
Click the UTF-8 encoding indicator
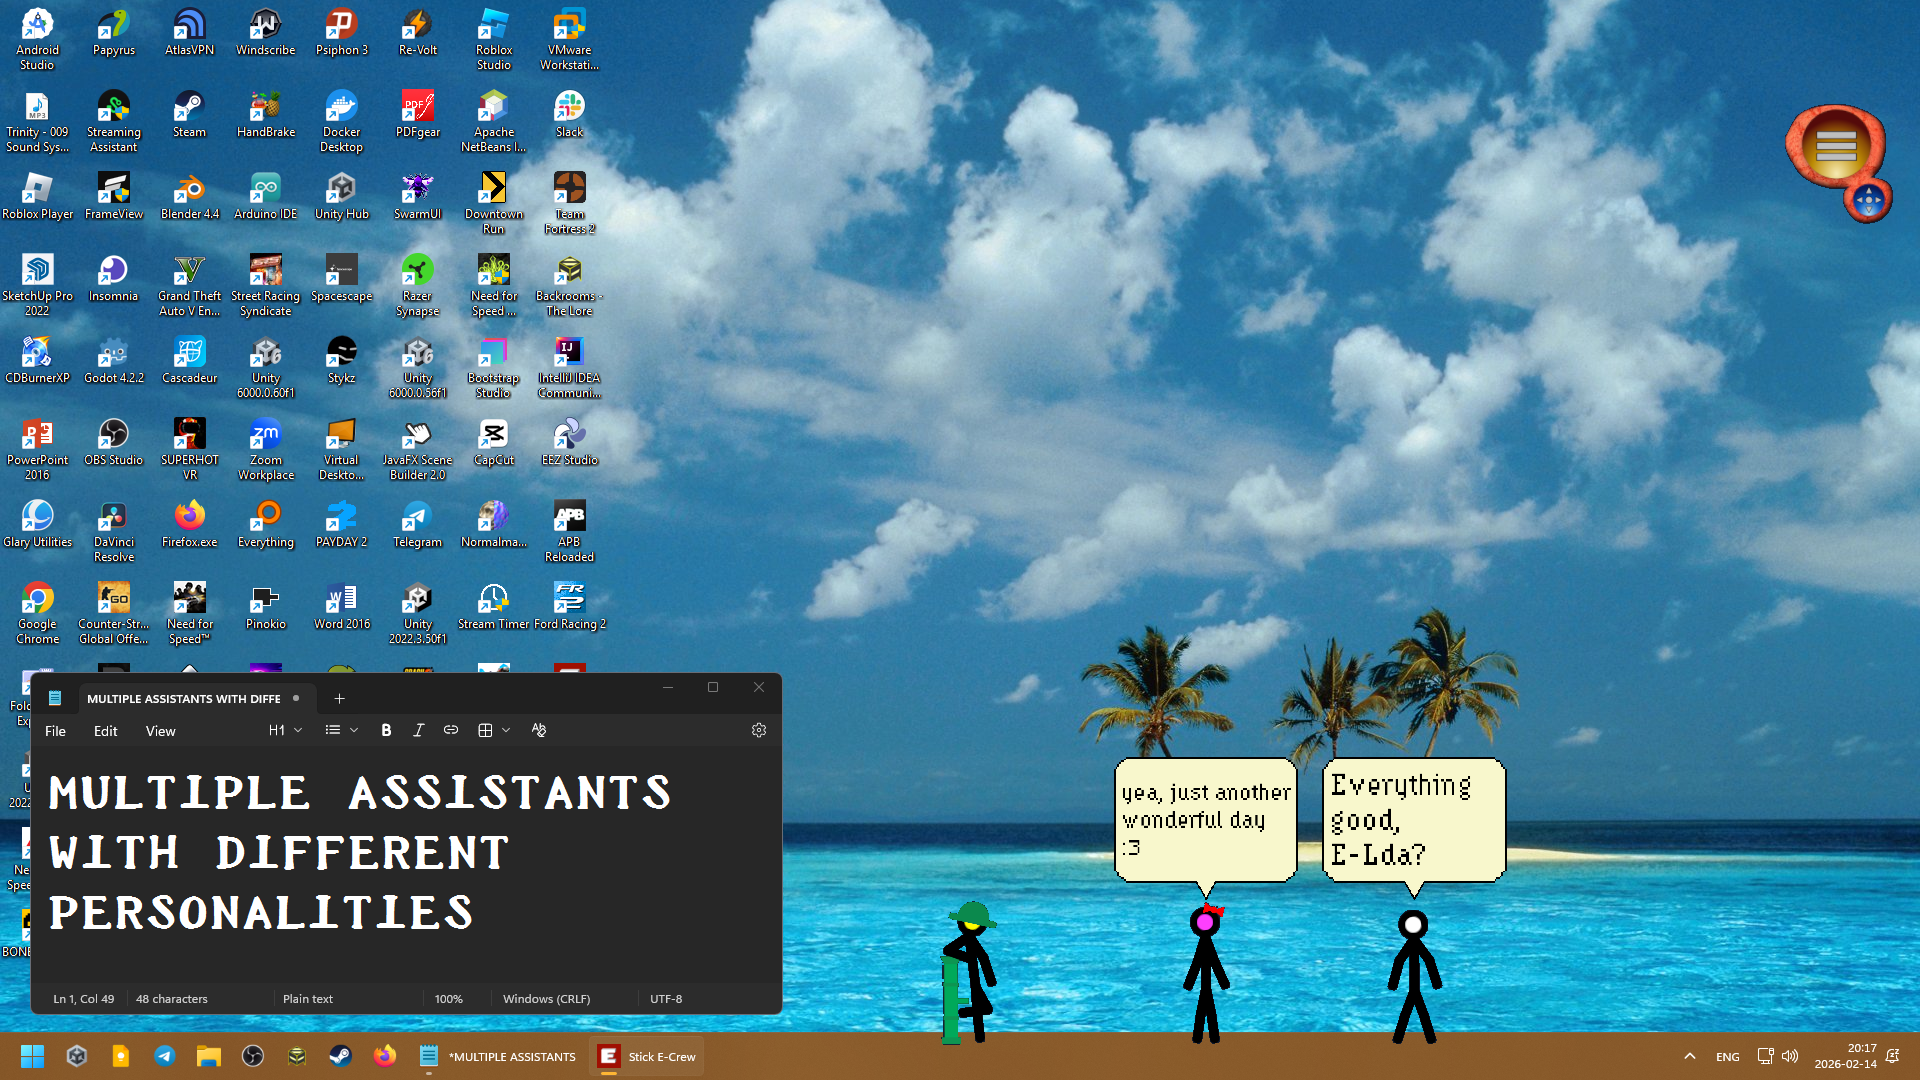click(666, 999)
